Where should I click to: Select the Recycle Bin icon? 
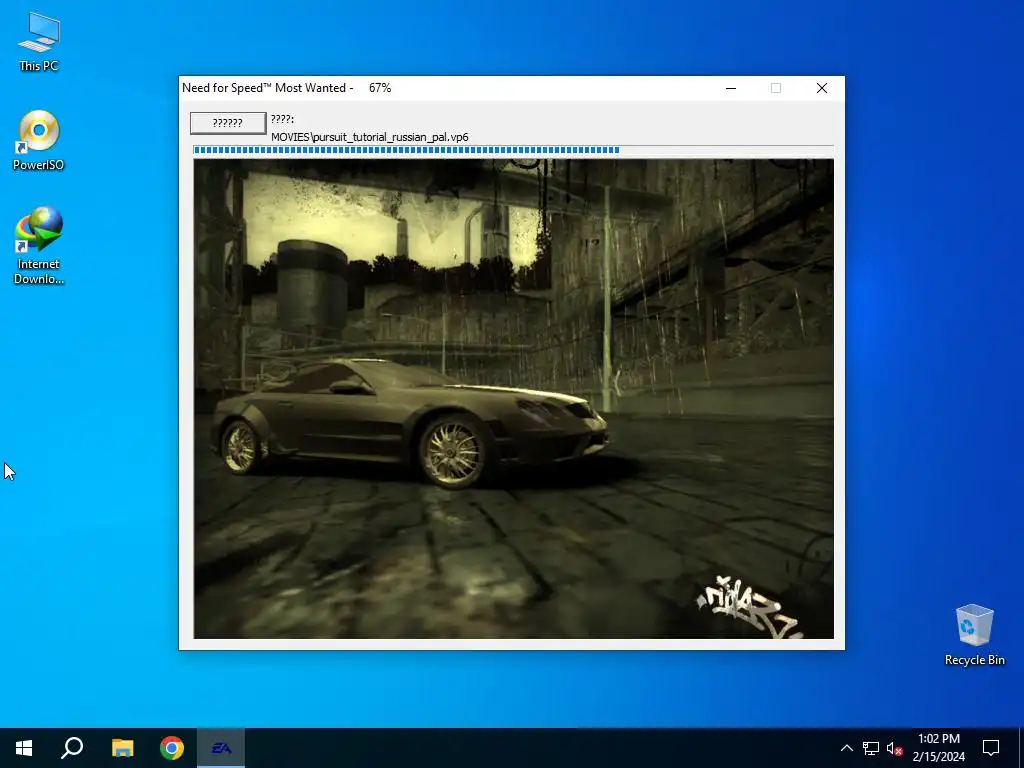(974, 635)
